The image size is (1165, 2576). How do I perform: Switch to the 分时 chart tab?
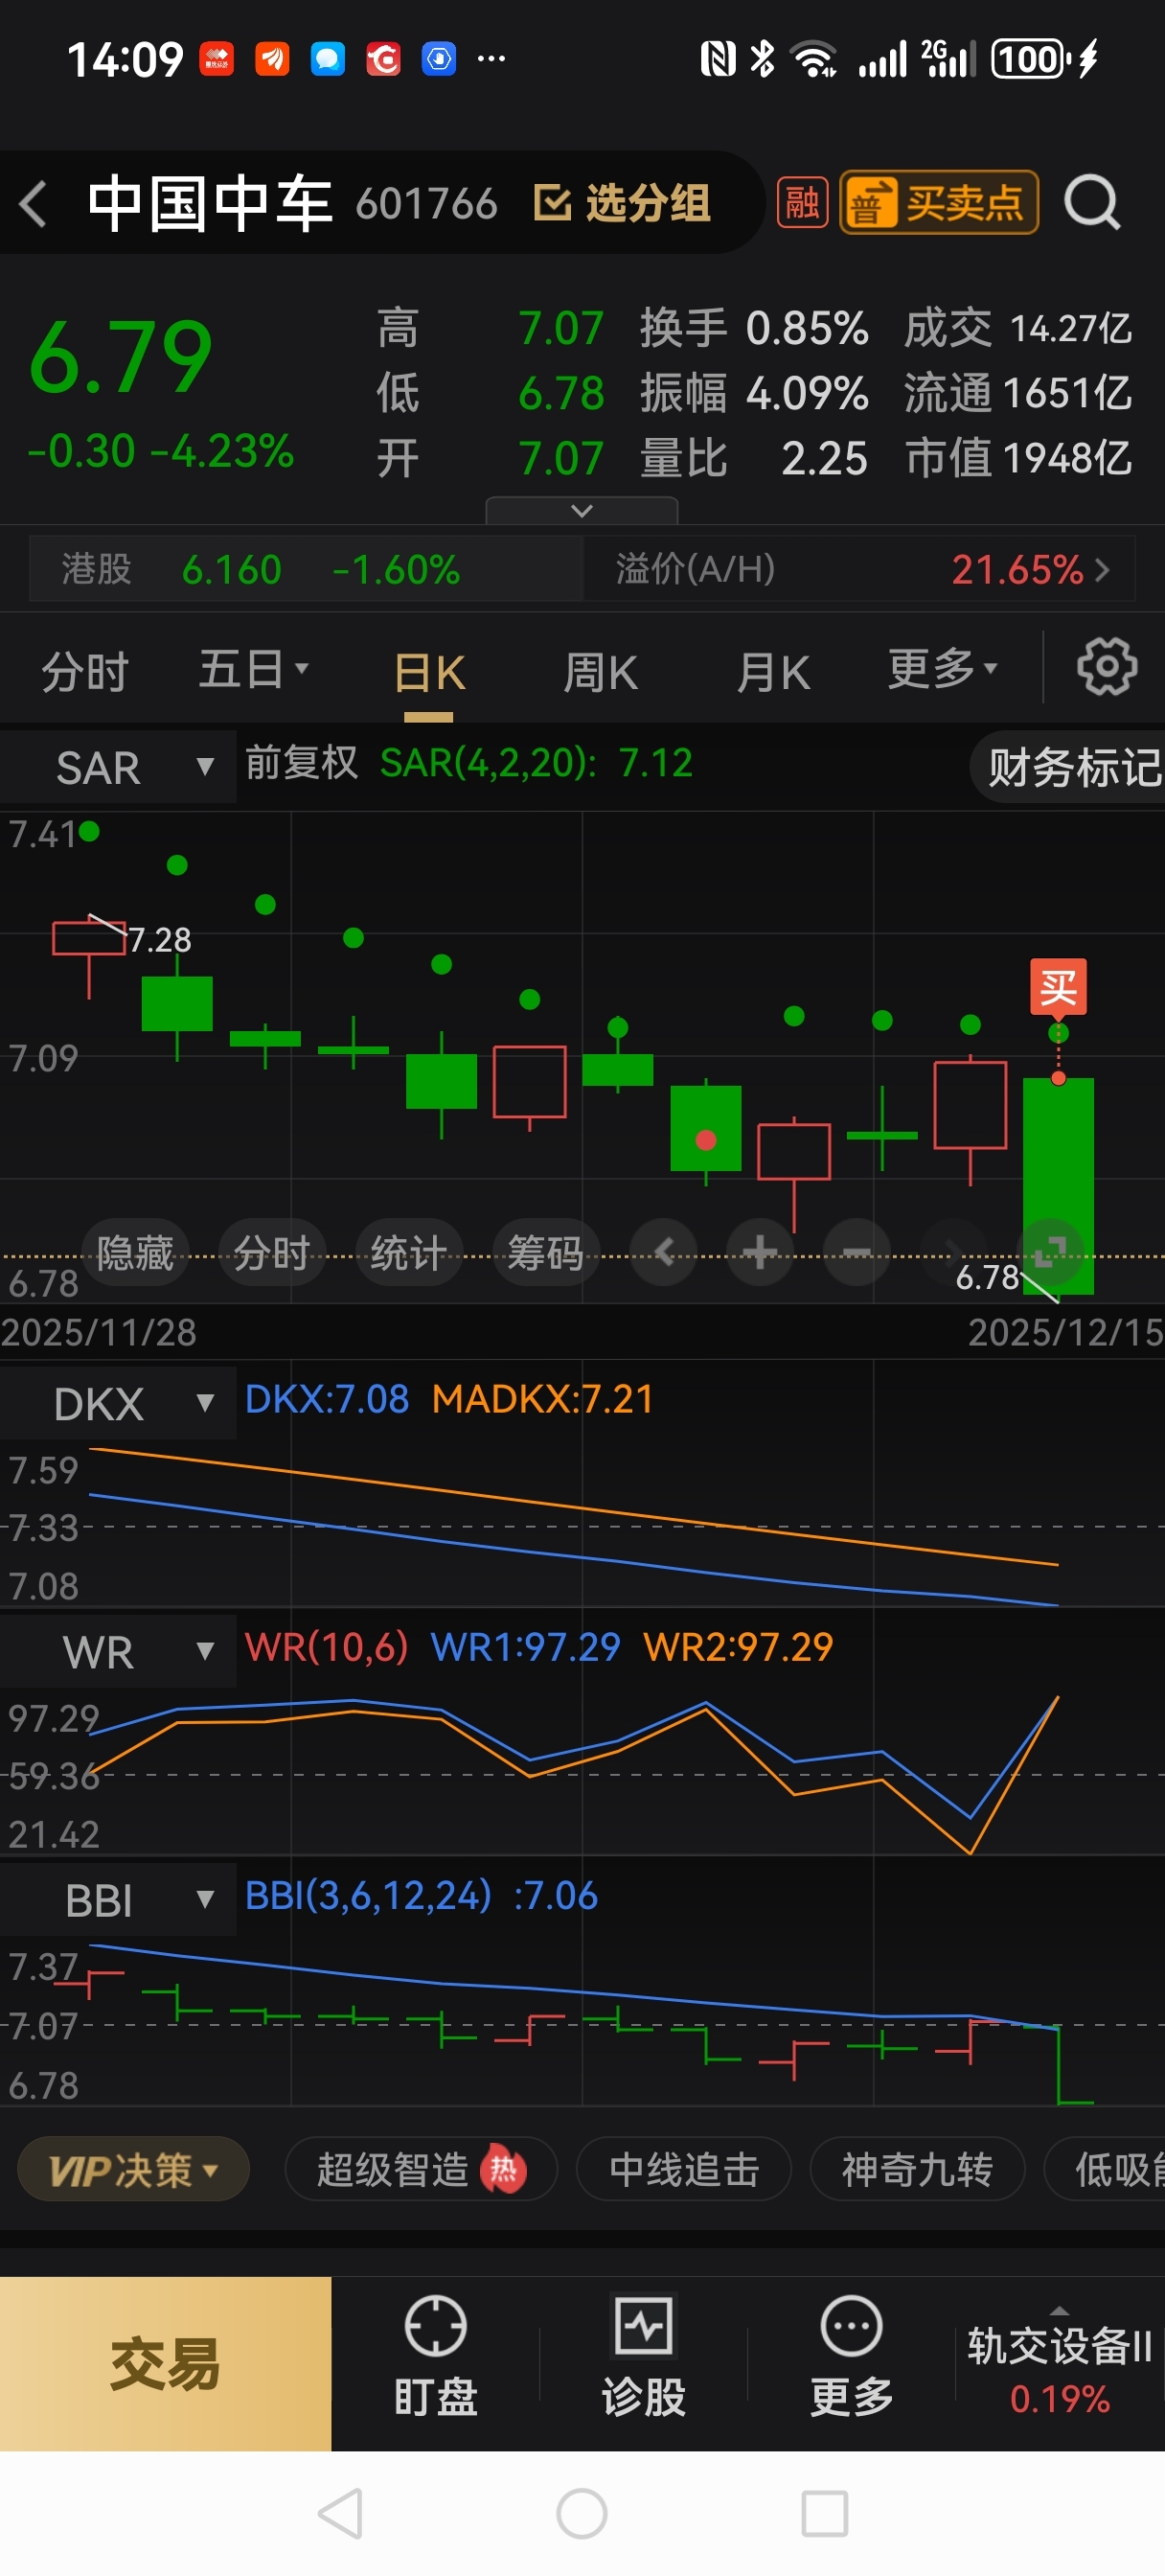pos(85,671)
